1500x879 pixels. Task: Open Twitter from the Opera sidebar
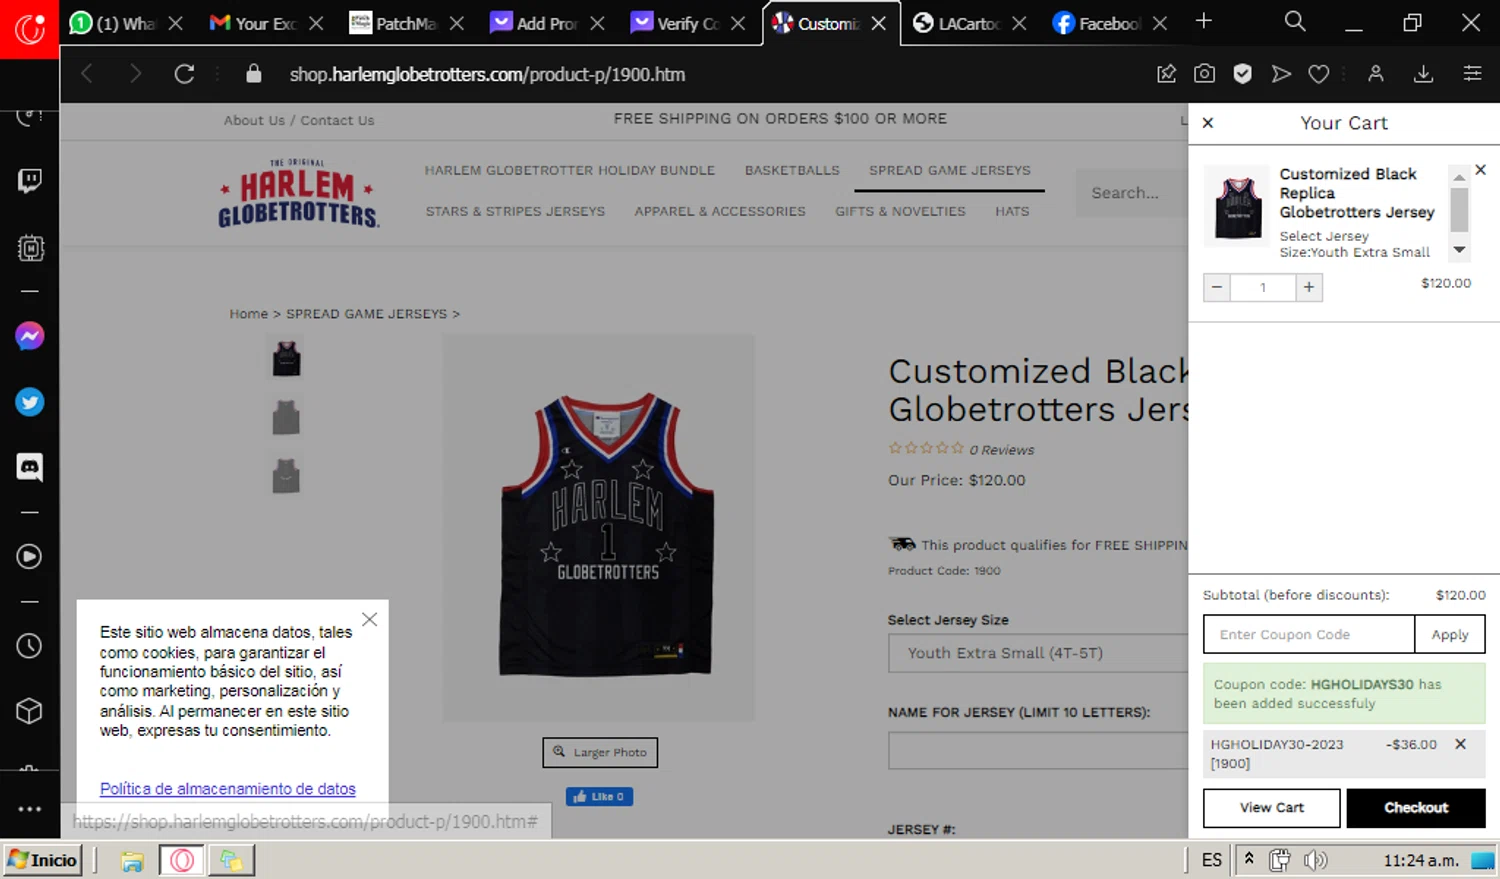coord(30,402)
